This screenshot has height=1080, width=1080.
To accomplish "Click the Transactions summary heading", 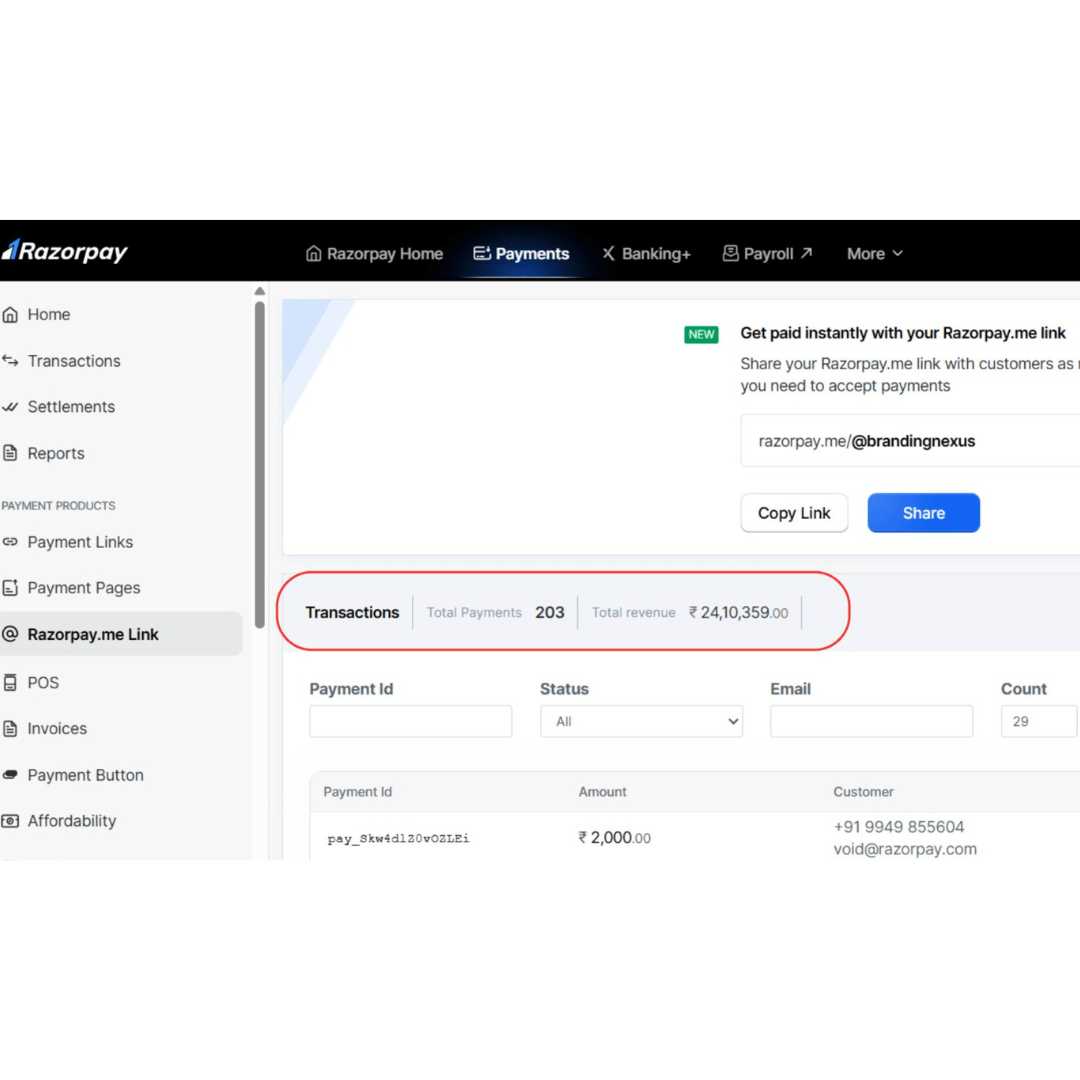I will [352, 612].
